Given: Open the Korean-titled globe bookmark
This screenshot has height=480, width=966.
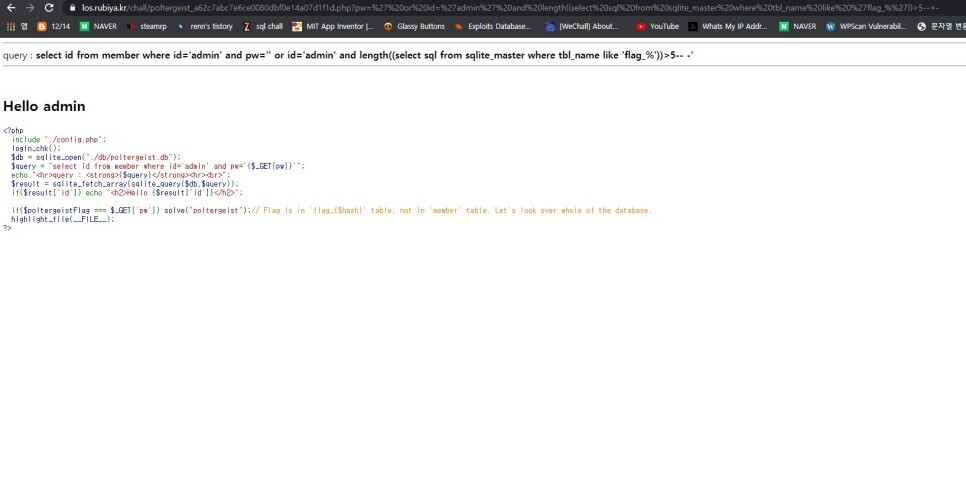Looking at the screenshot, I should coord(941,26).
